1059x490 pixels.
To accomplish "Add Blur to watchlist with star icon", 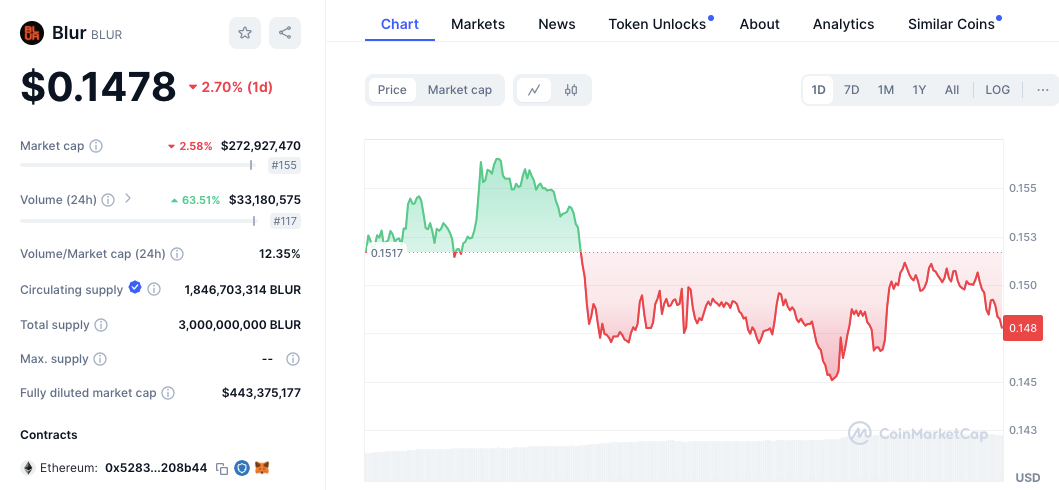I will 244,33.
